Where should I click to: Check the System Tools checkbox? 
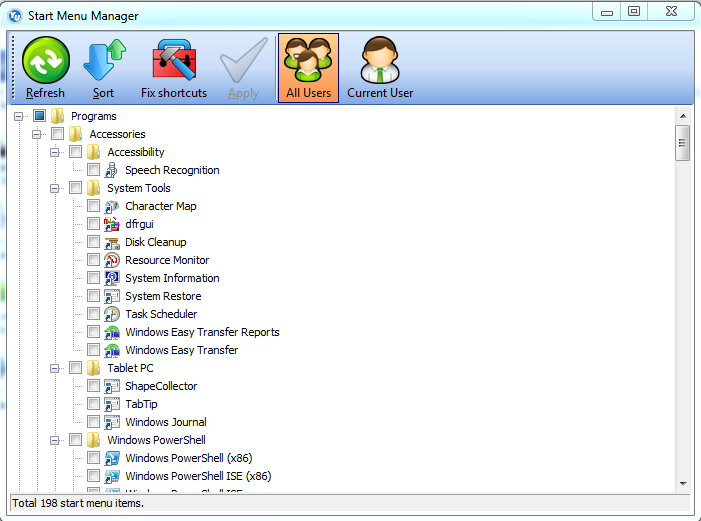pyautogui.click(x=75, y=187)
